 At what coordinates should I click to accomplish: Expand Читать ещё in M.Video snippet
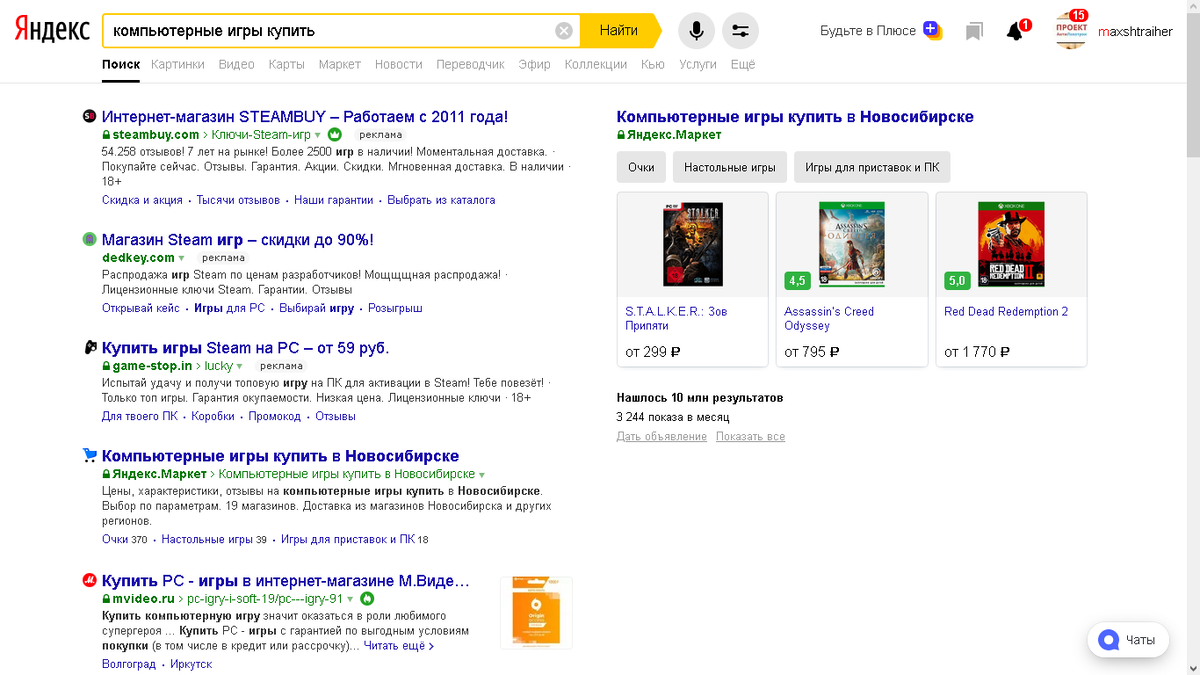pyautogui.click(x=399, y=646)
